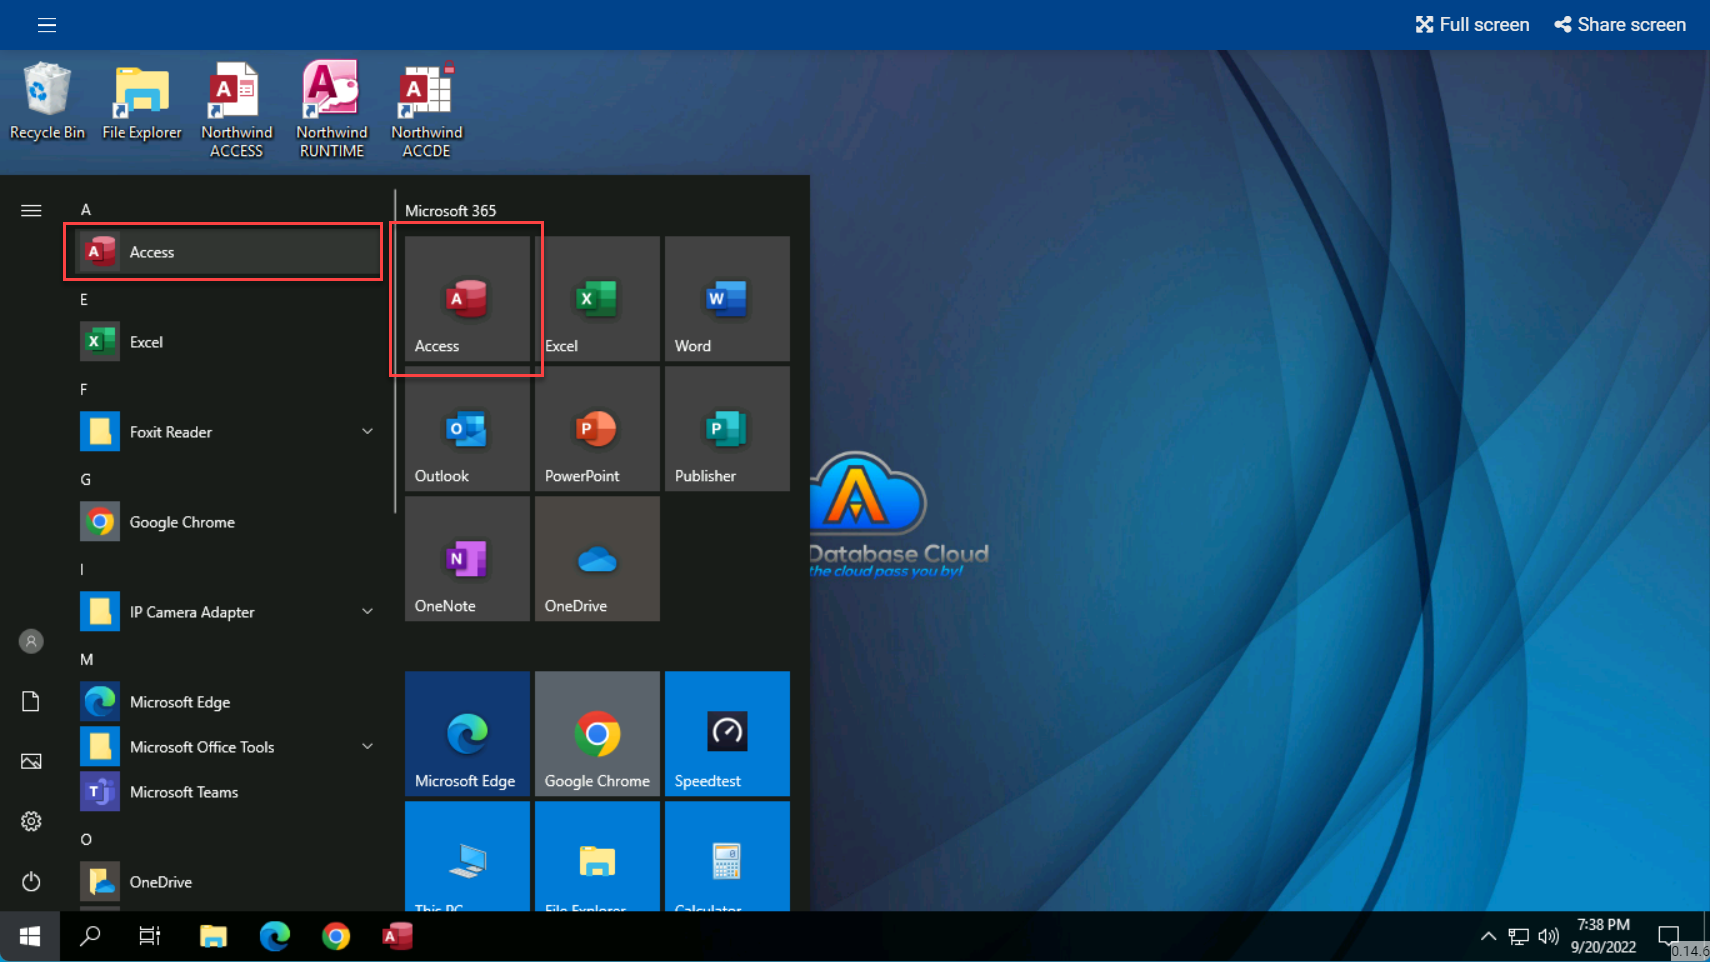Open Settings from the Start sidebar
This screenshot has height=962, width=1710.
pos(31,821)
